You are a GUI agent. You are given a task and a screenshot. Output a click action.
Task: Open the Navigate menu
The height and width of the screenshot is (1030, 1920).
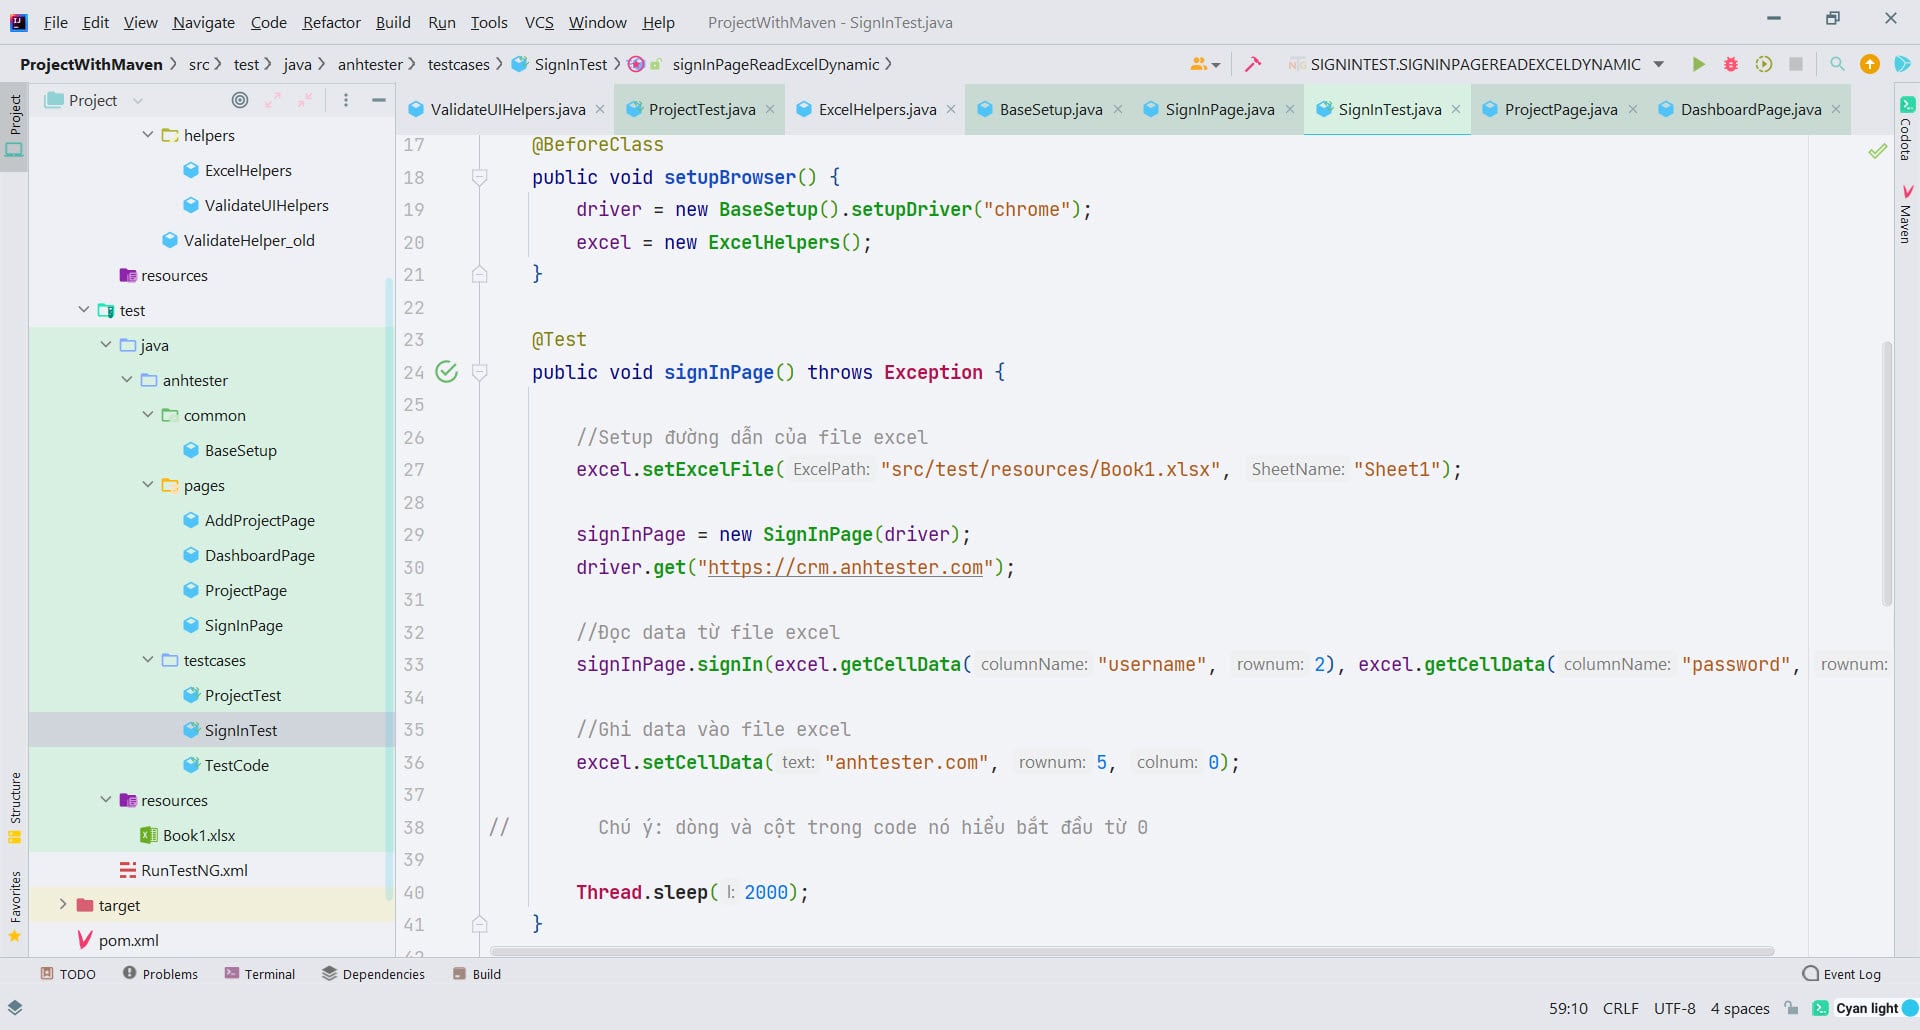(203, 22)
